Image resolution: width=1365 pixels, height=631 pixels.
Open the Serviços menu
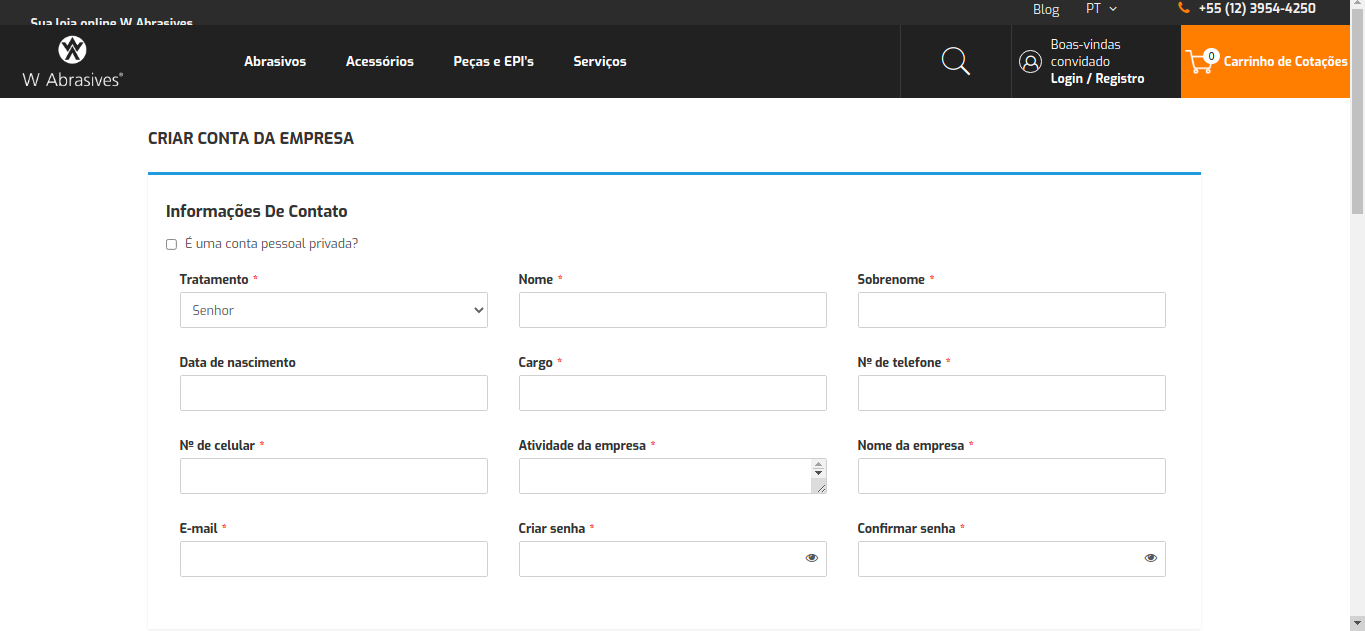point(600,61)
